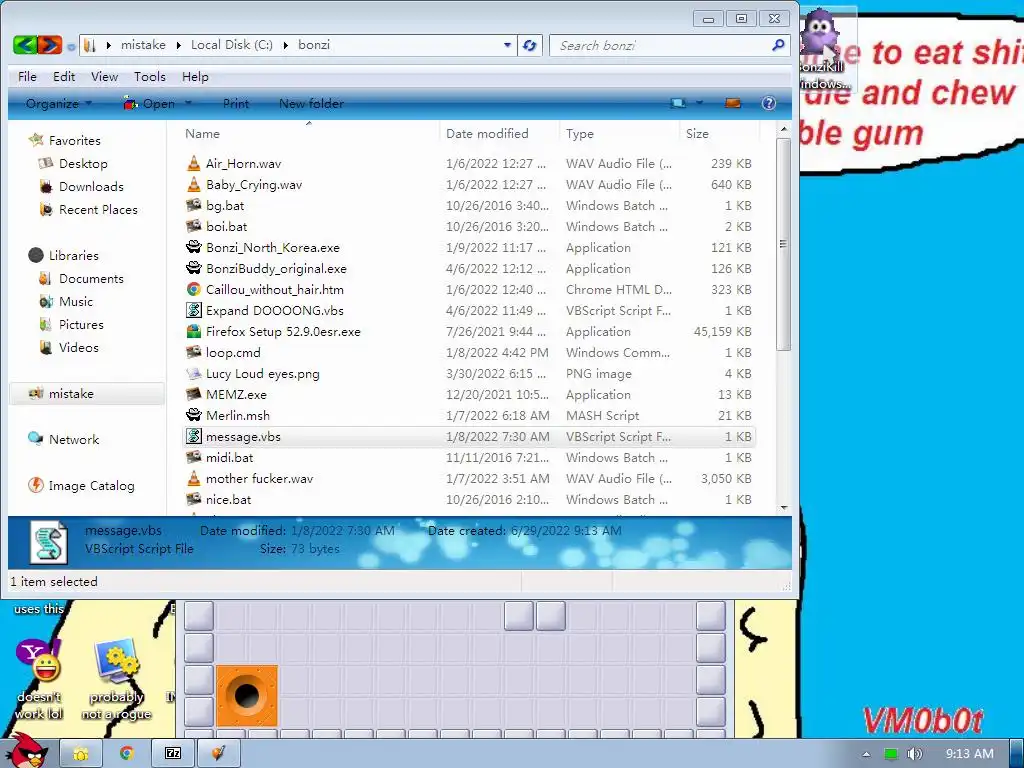Refresh the bonzi folder view
1024x768 pixels.
530,45
